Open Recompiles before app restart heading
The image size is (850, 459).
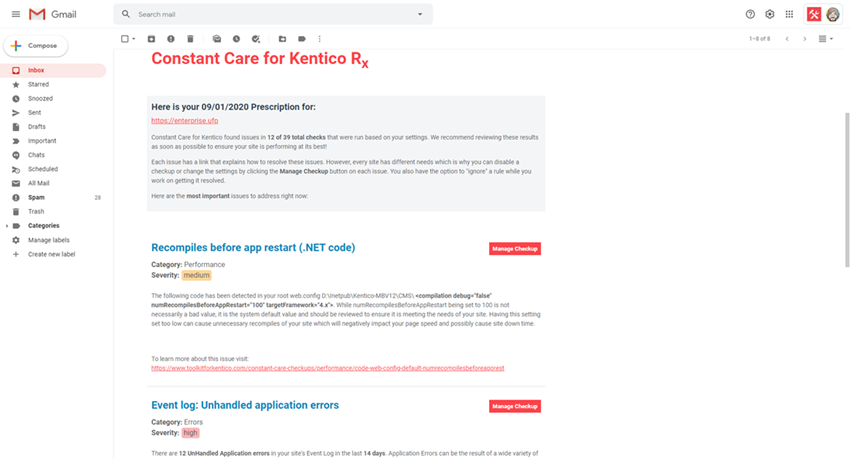pyautogui.click(x=253, y=248)
